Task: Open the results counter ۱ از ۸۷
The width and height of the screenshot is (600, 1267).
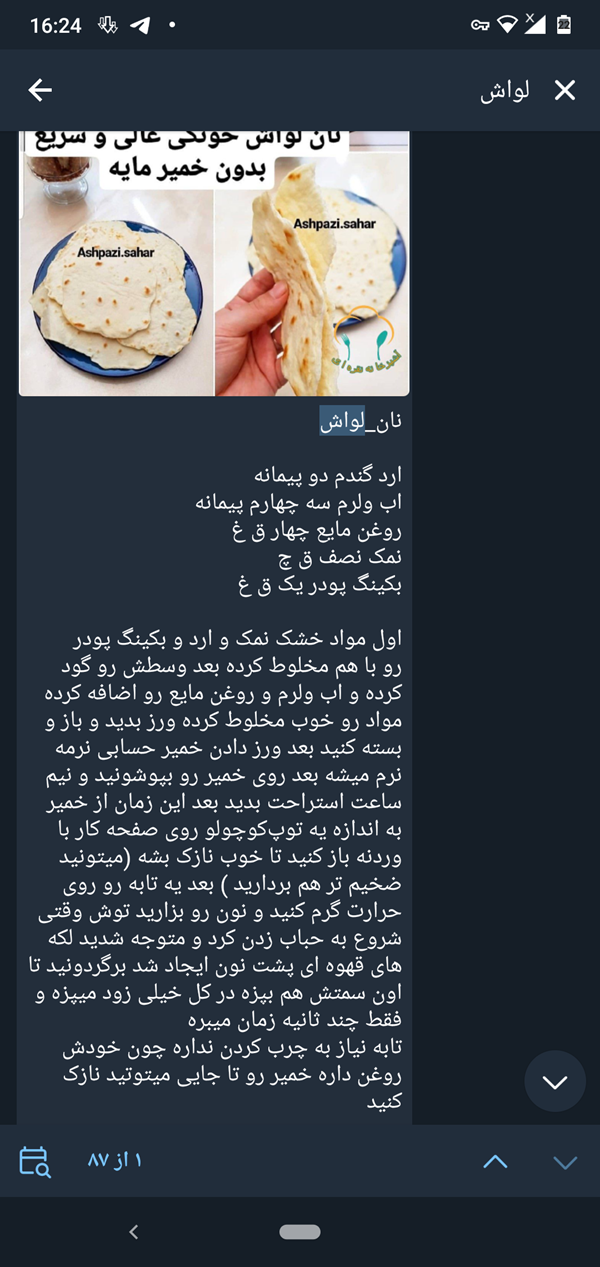Action: 115,1161
